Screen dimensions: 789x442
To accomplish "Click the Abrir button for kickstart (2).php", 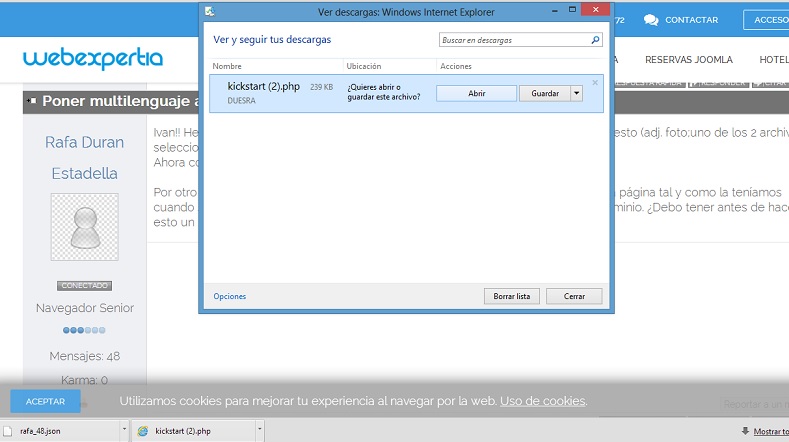I will pyautogui.click(x=476, y=93).
